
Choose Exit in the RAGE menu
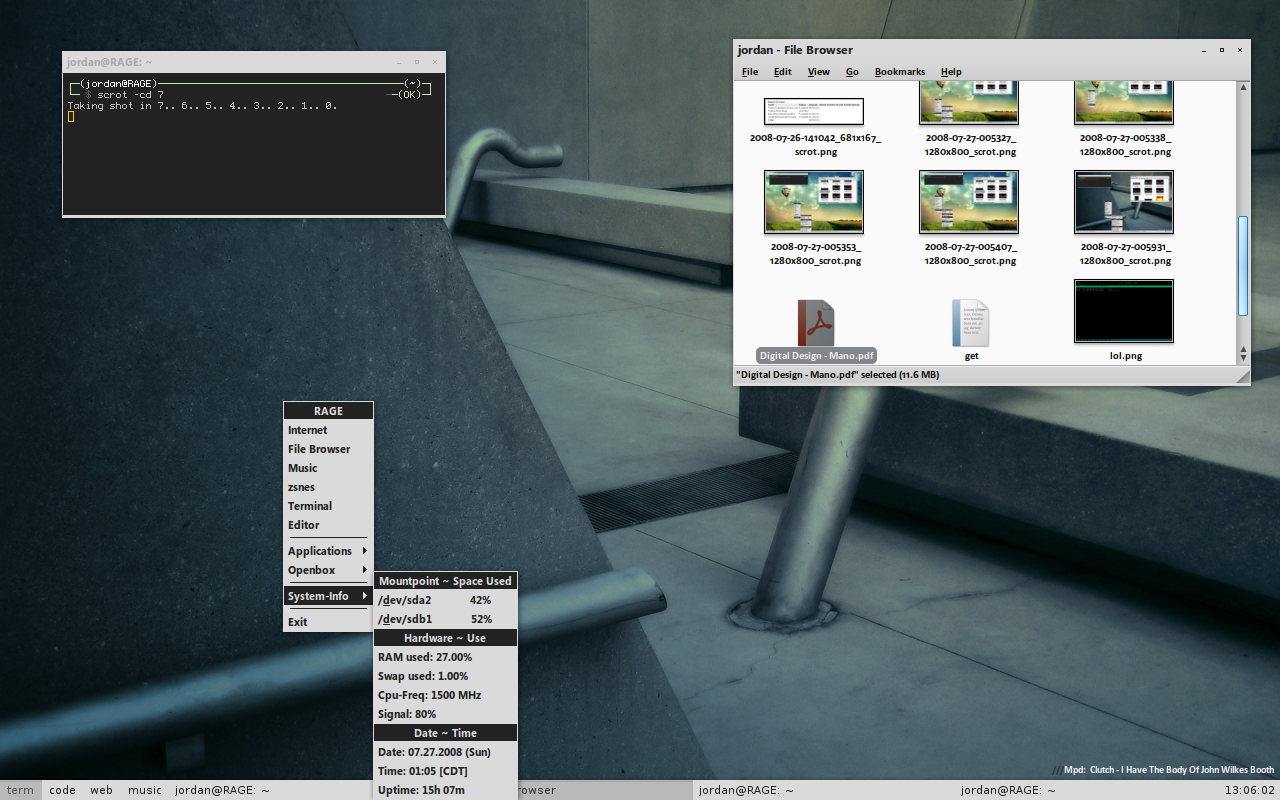(x=328, y=622)
